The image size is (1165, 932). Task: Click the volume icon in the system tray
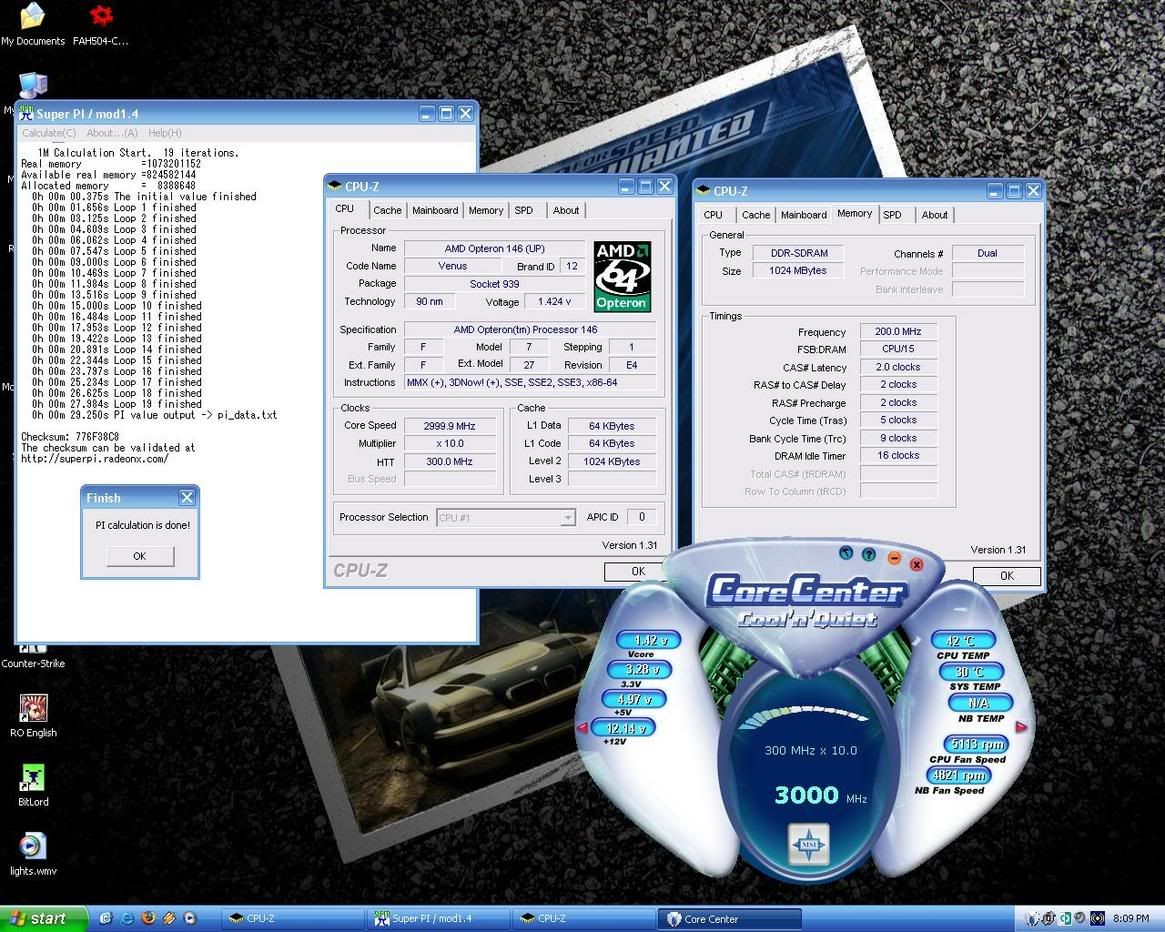tap(1080, 918)
